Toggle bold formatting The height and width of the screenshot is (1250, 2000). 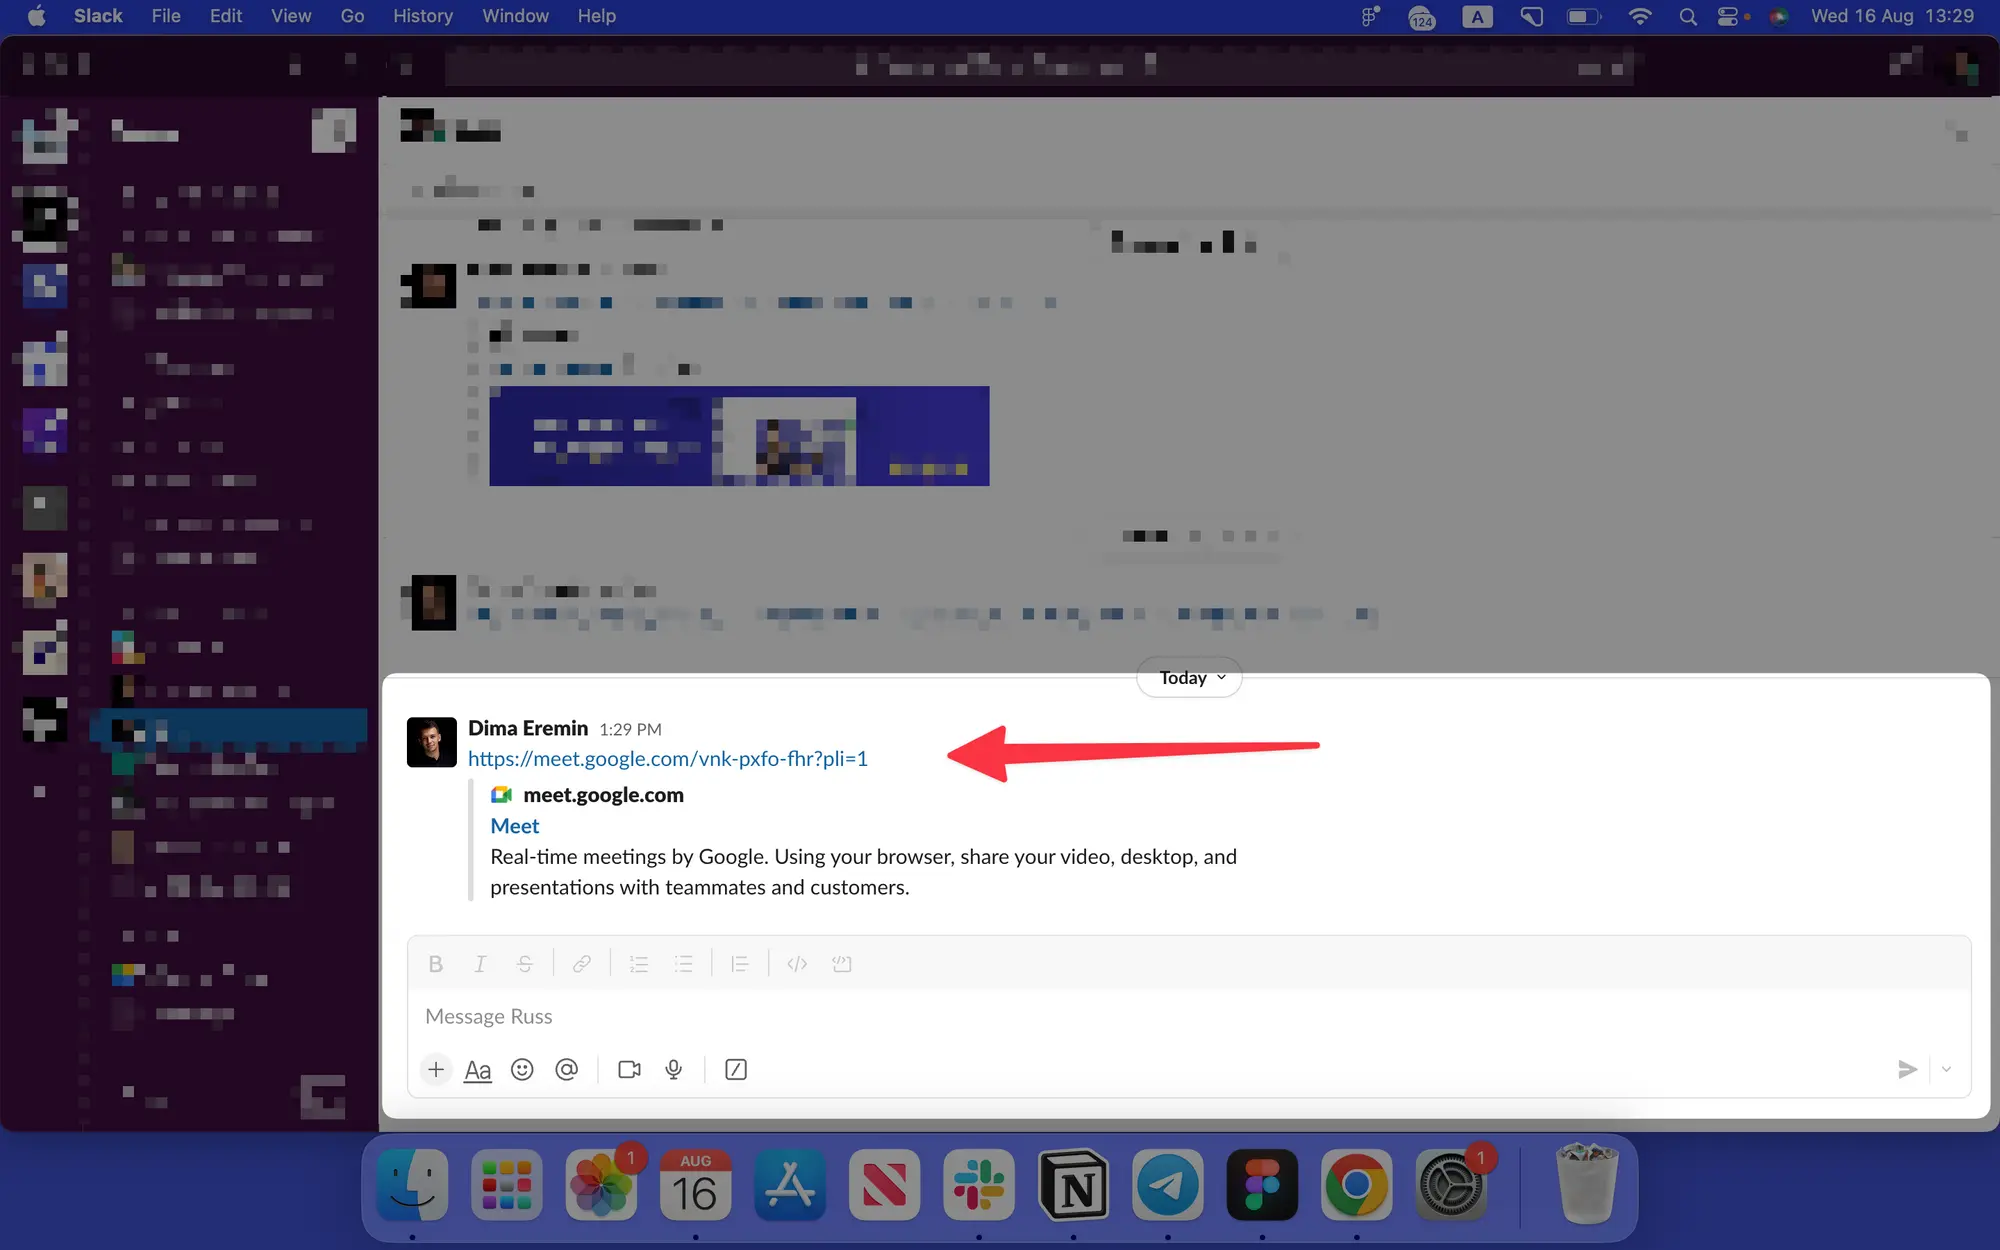[x=436, y=963]
